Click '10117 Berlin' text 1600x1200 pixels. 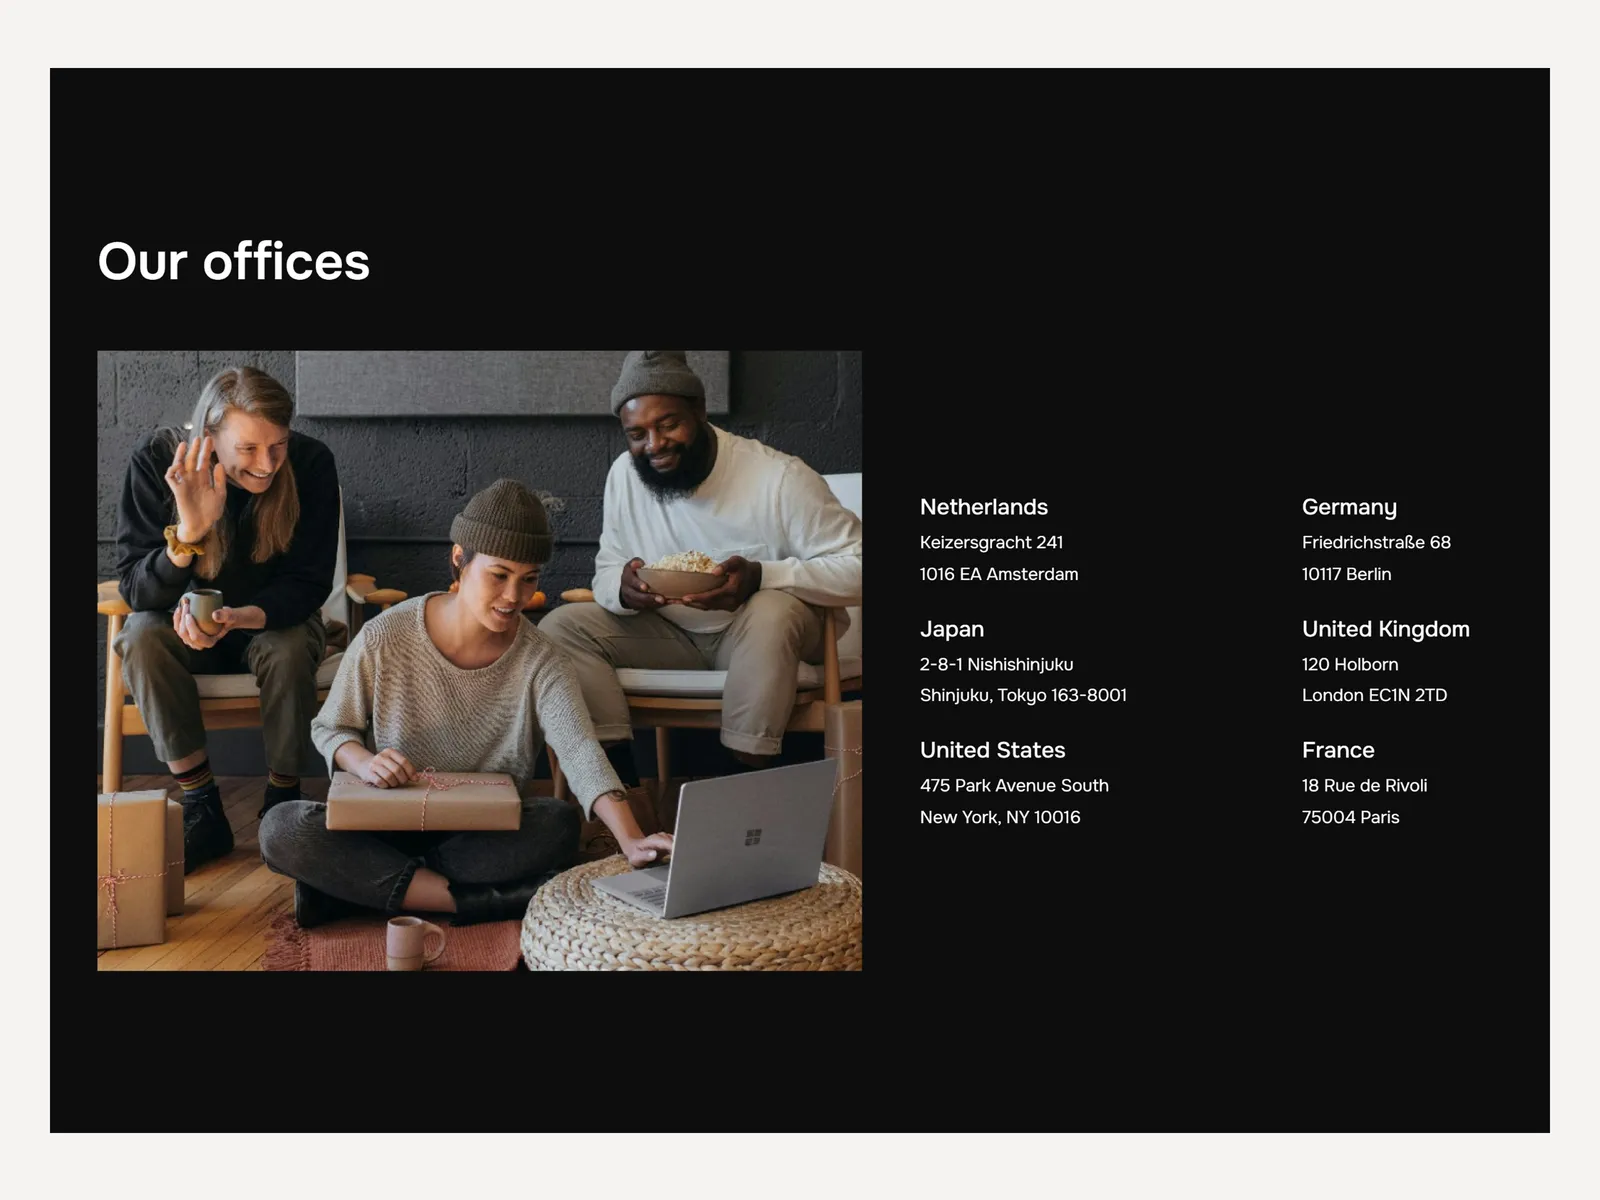point(1347,574)
